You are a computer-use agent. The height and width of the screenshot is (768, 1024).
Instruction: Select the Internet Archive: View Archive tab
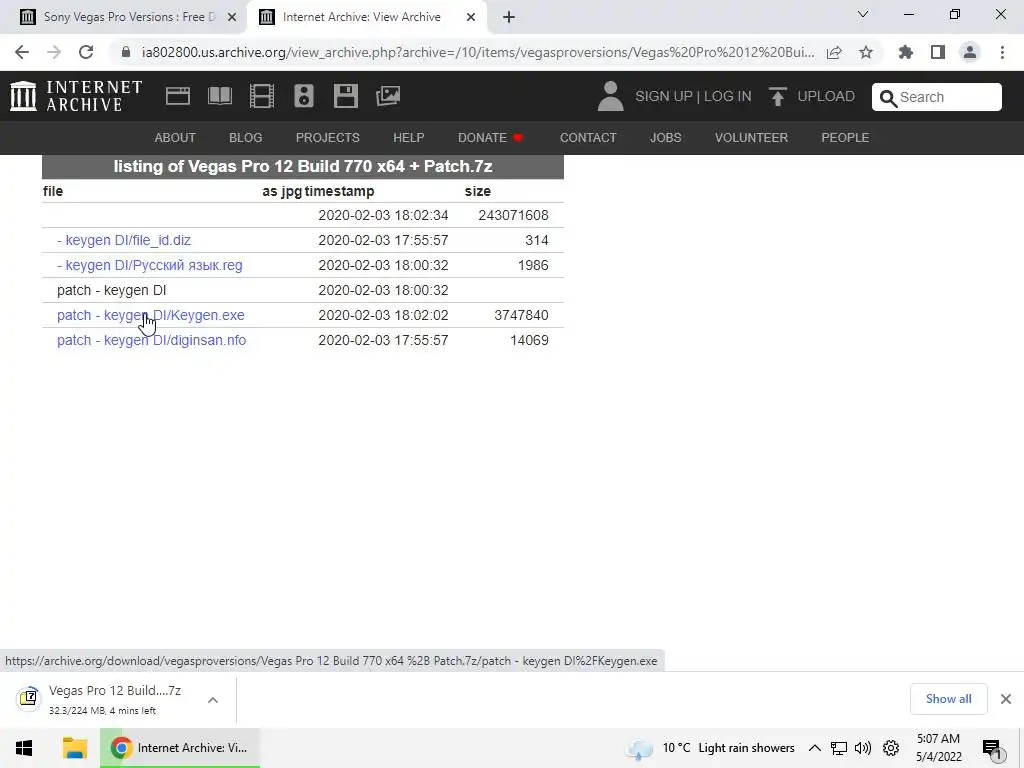[366, 17]
